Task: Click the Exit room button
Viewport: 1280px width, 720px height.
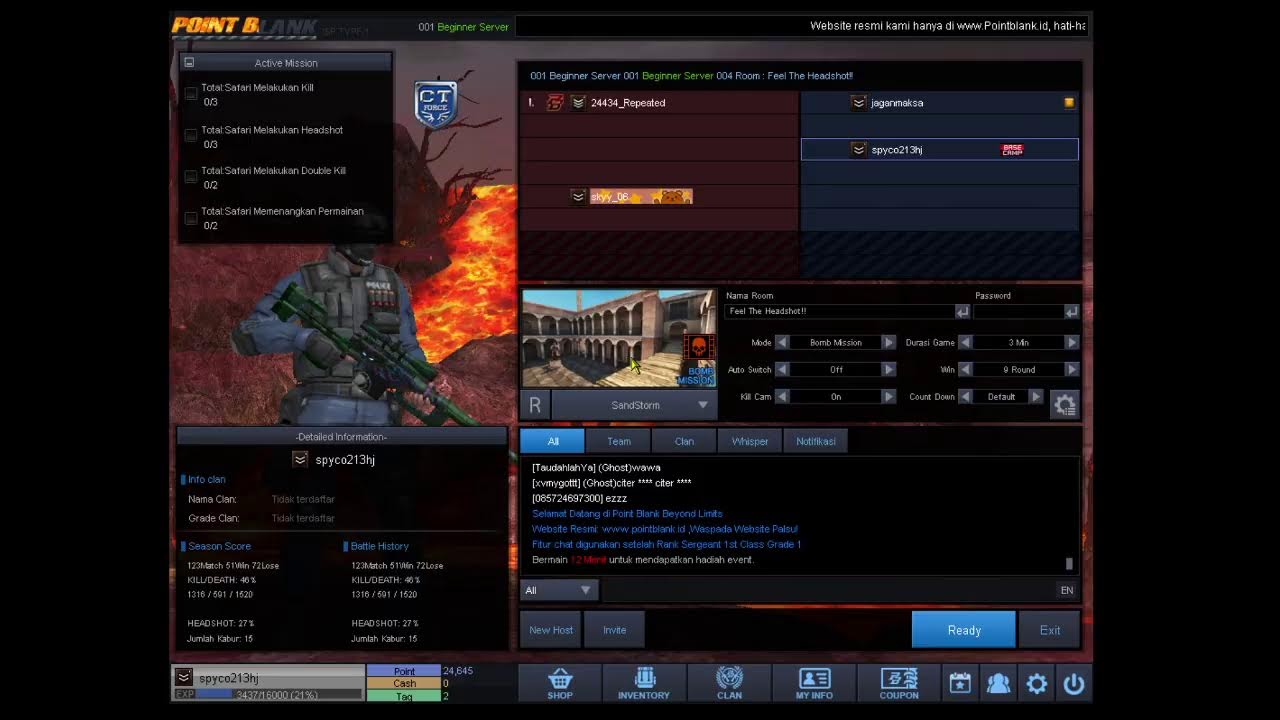Action: coord(1050,630)
